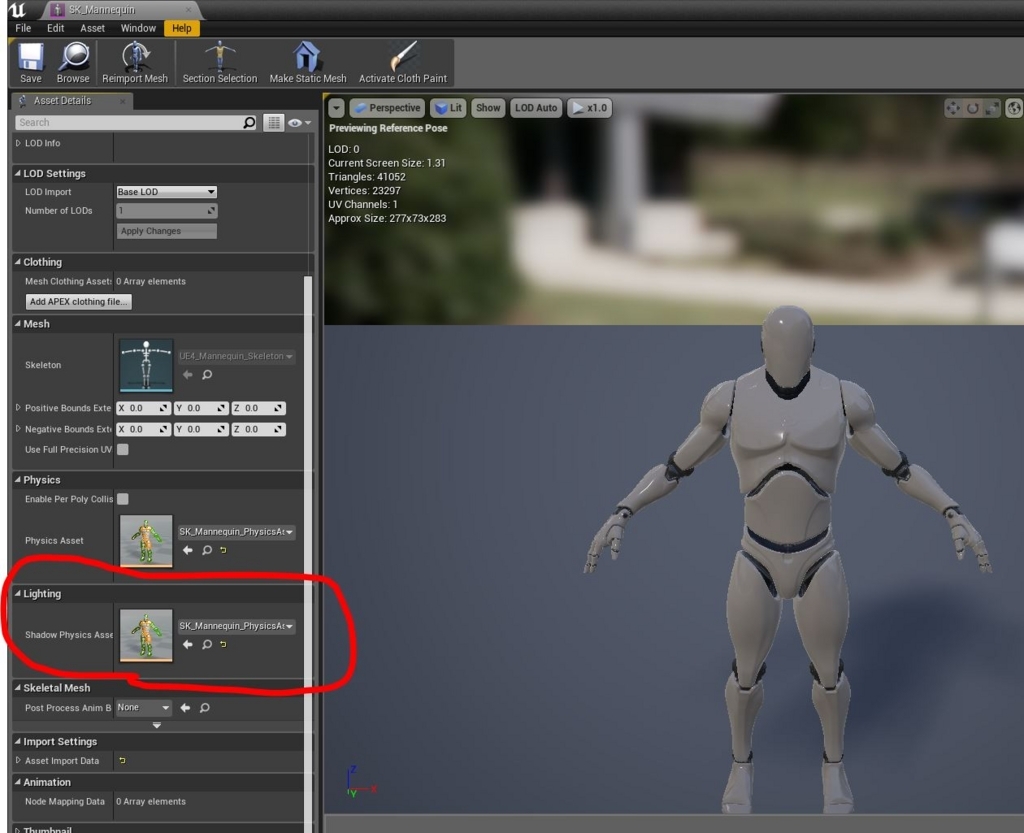Use selected asset arrow for Skeleton
This screenshot has width=1024, height=833.
187,375
